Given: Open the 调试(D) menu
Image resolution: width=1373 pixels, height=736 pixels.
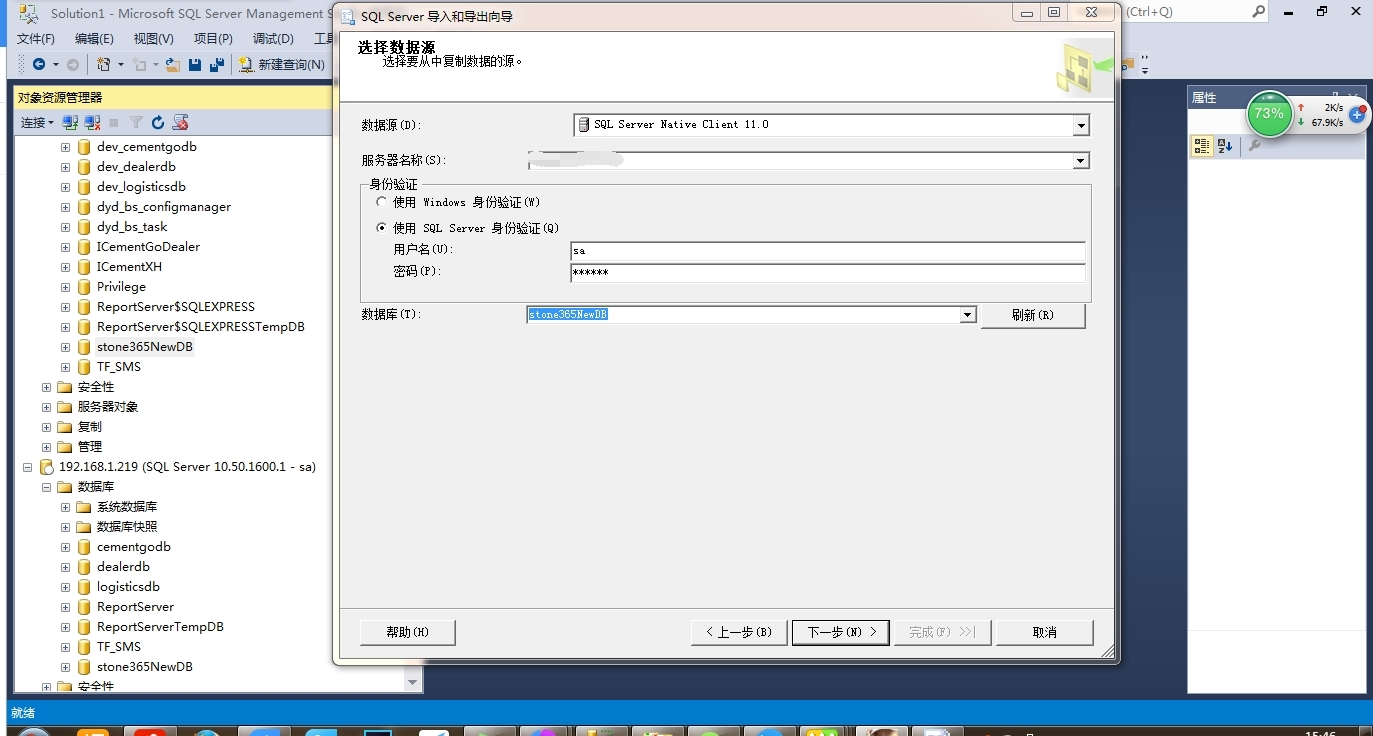Looking at the screenshot, I should pos(273,39).
